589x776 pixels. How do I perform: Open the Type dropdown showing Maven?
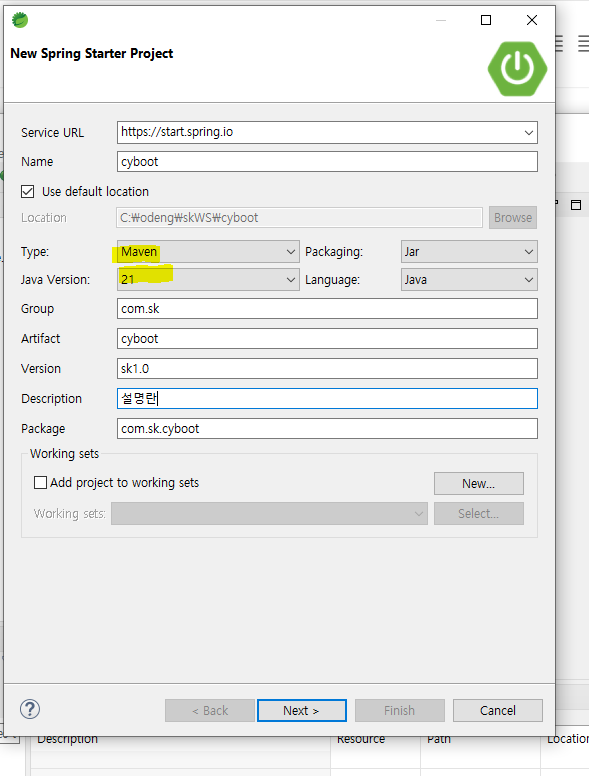point(208,251)
